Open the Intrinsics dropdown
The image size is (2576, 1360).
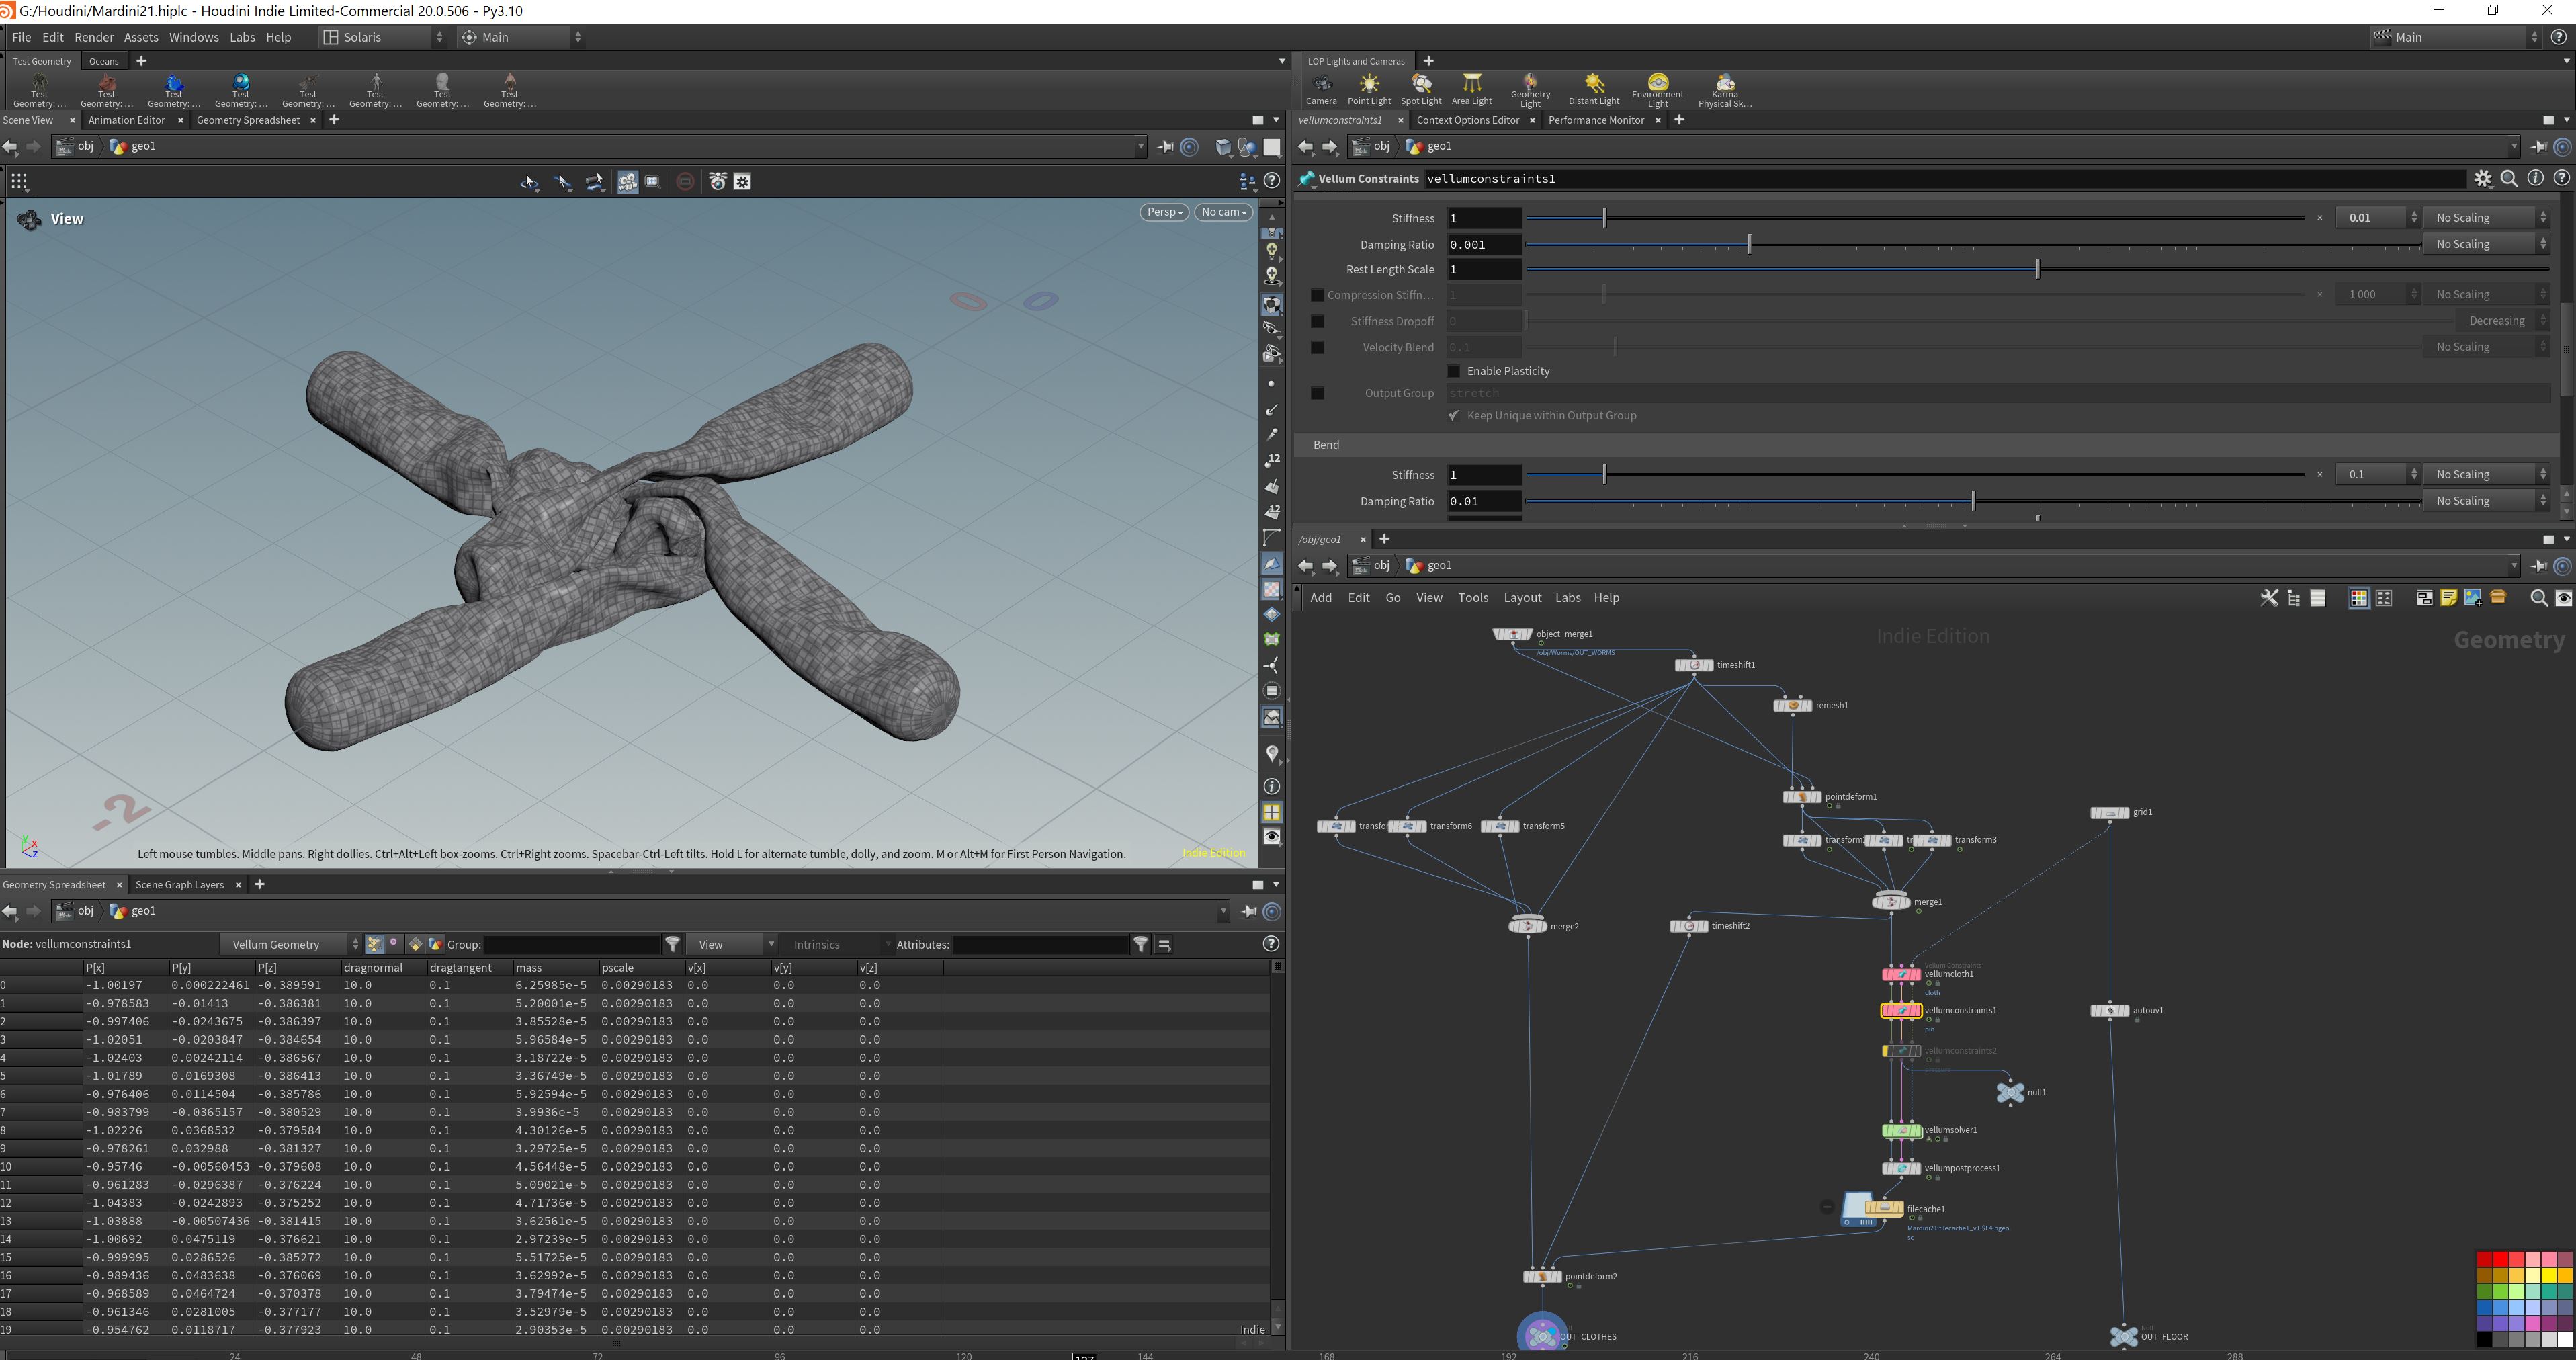841,944
